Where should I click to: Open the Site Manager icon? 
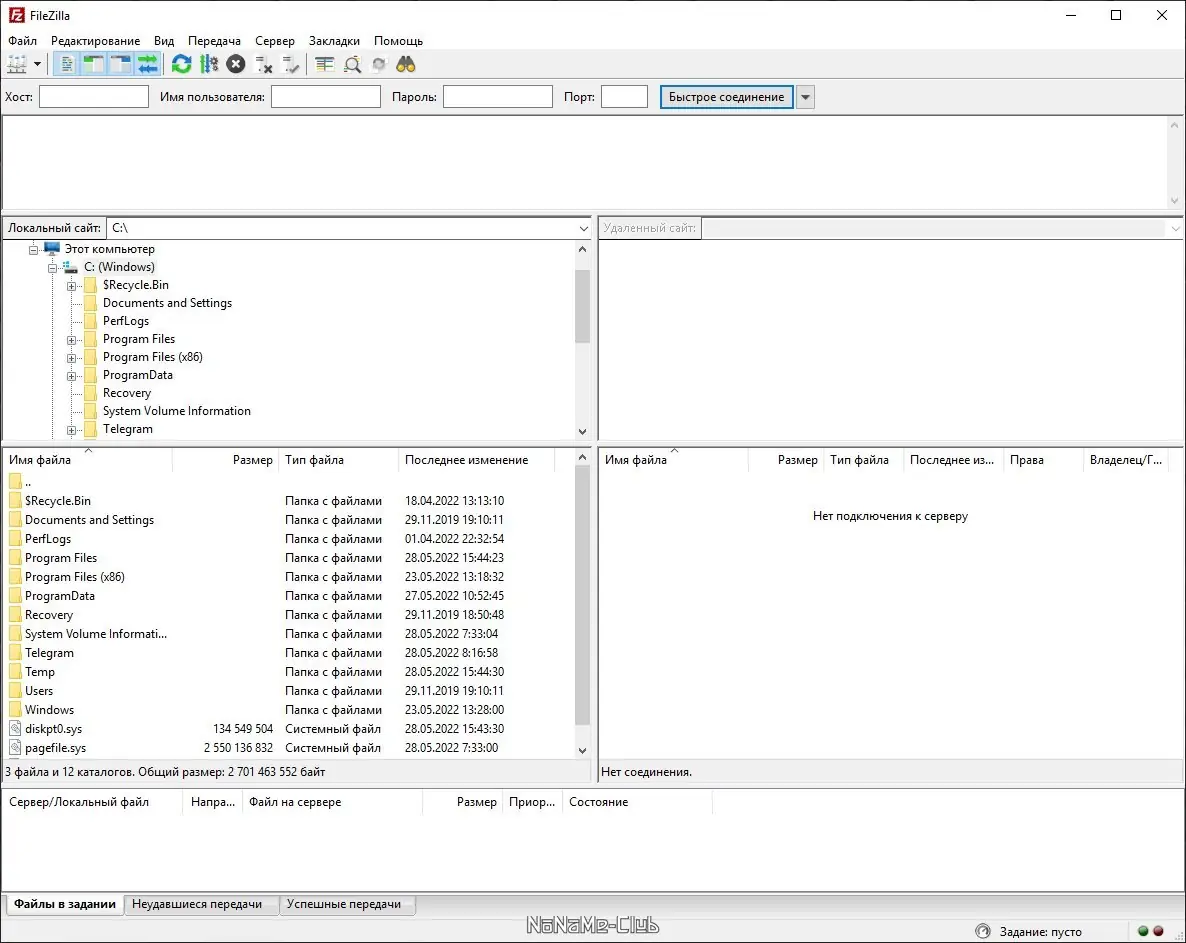click(17, 64)
